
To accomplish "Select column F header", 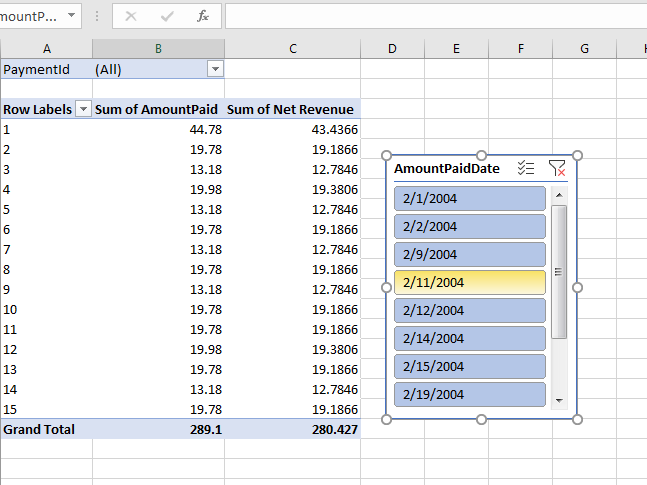I will (x=521, y=49).
